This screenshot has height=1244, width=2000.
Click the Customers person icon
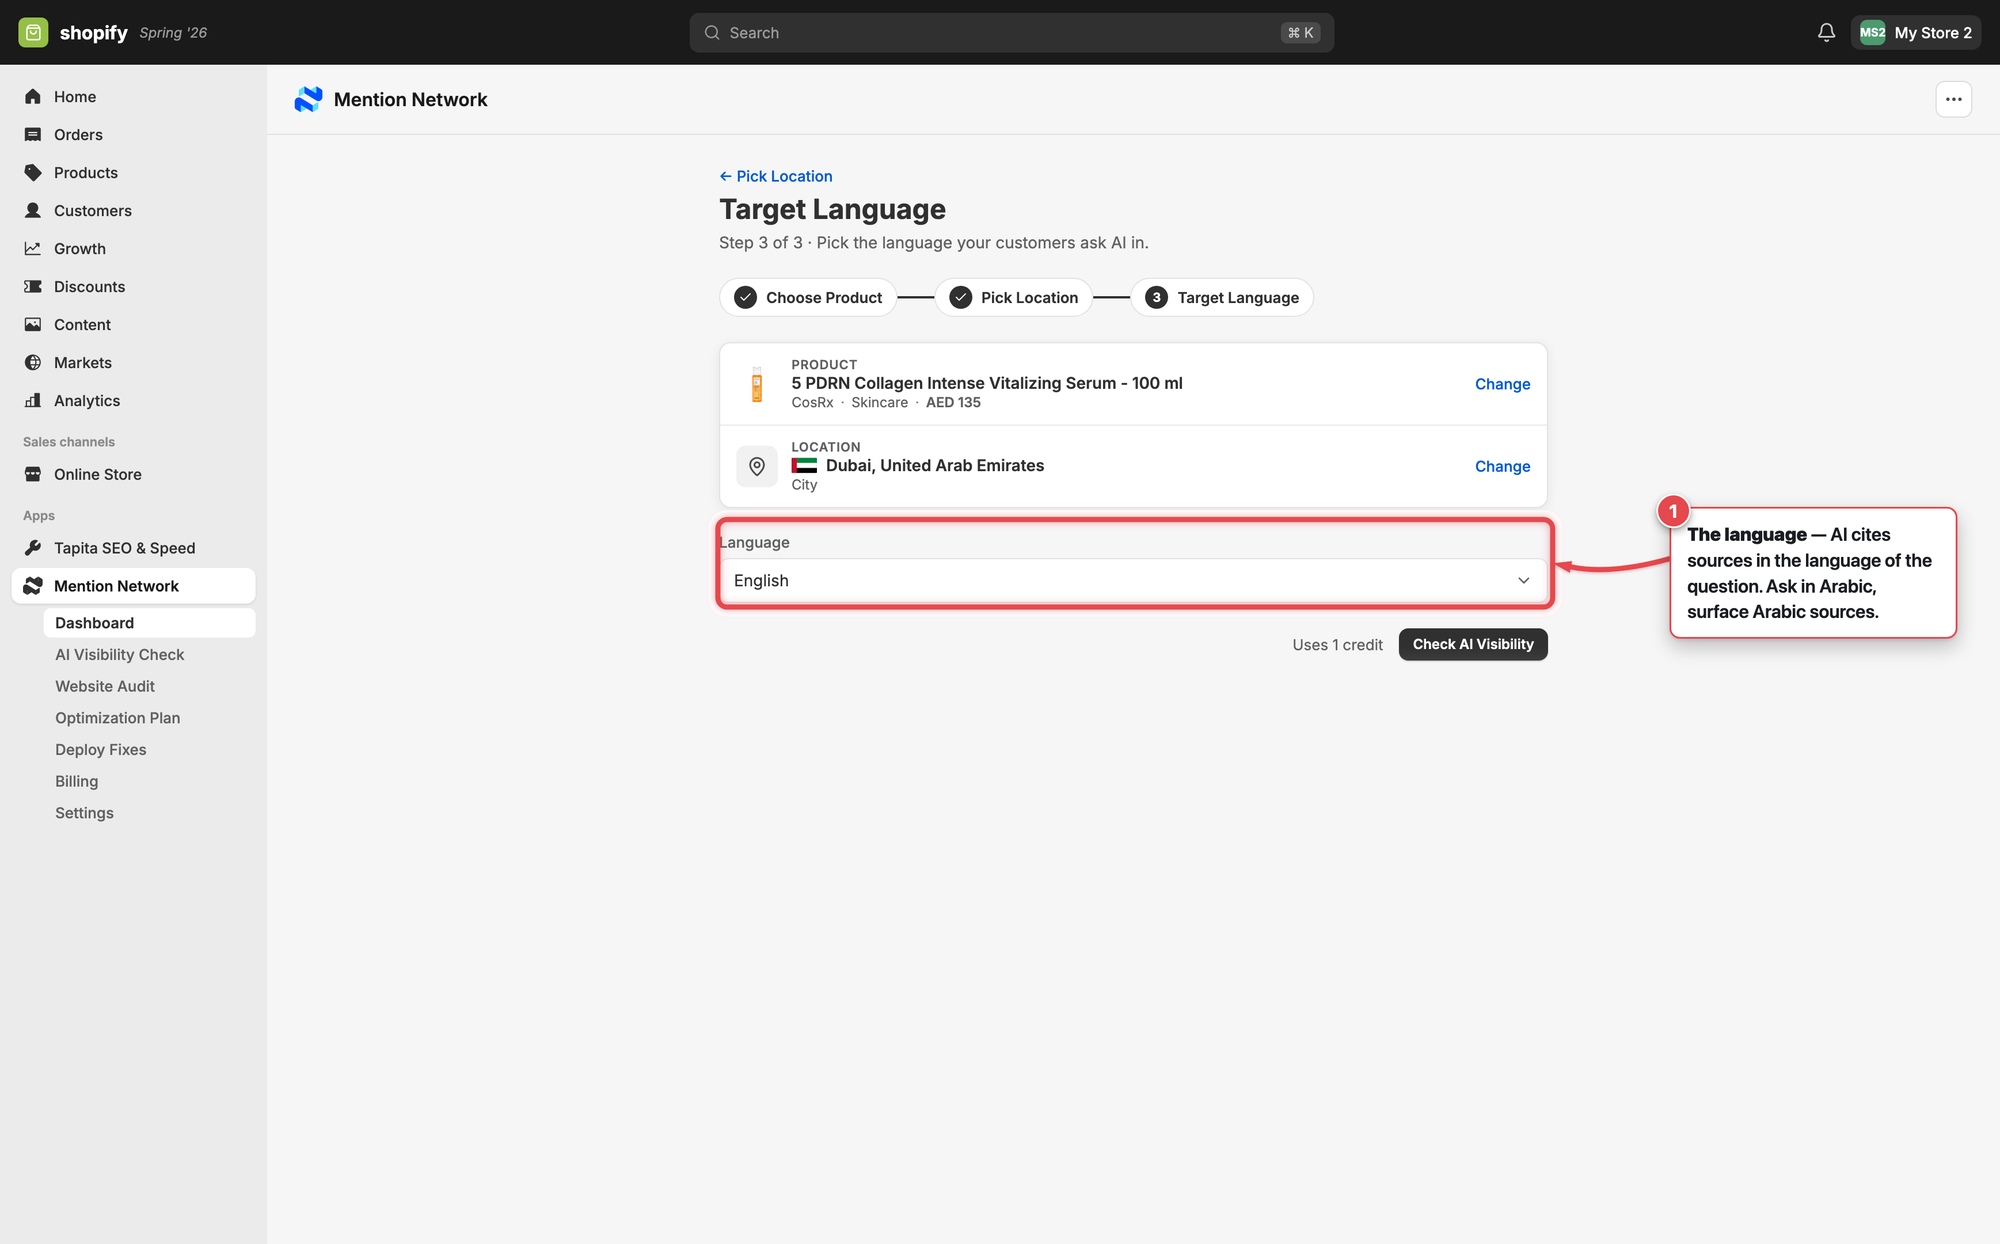pos(33,210)
